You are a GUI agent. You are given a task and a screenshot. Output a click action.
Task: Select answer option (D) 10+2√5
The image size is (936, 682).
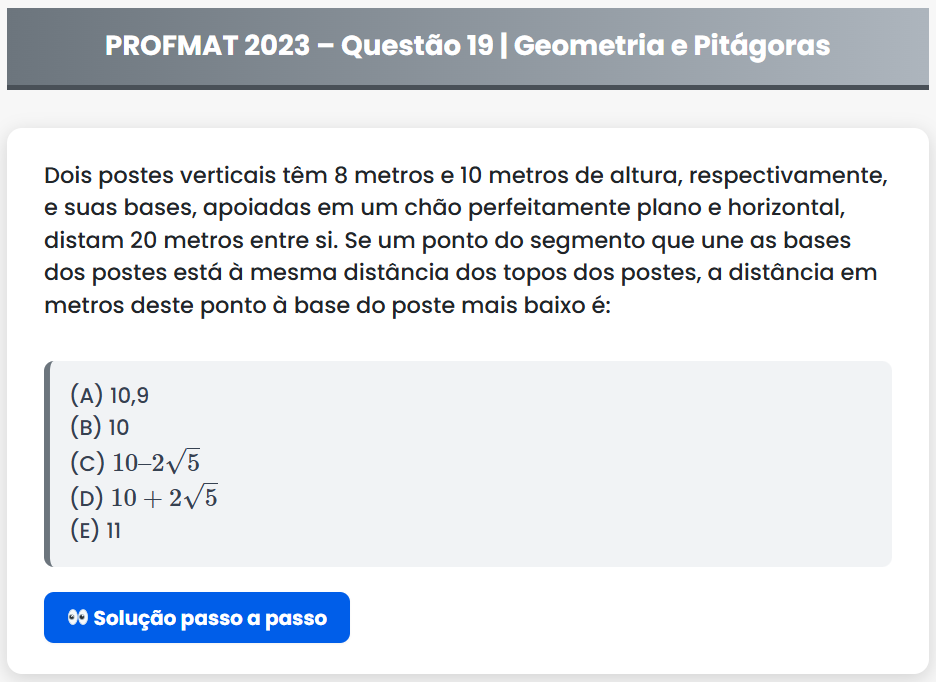coord(144,496)
